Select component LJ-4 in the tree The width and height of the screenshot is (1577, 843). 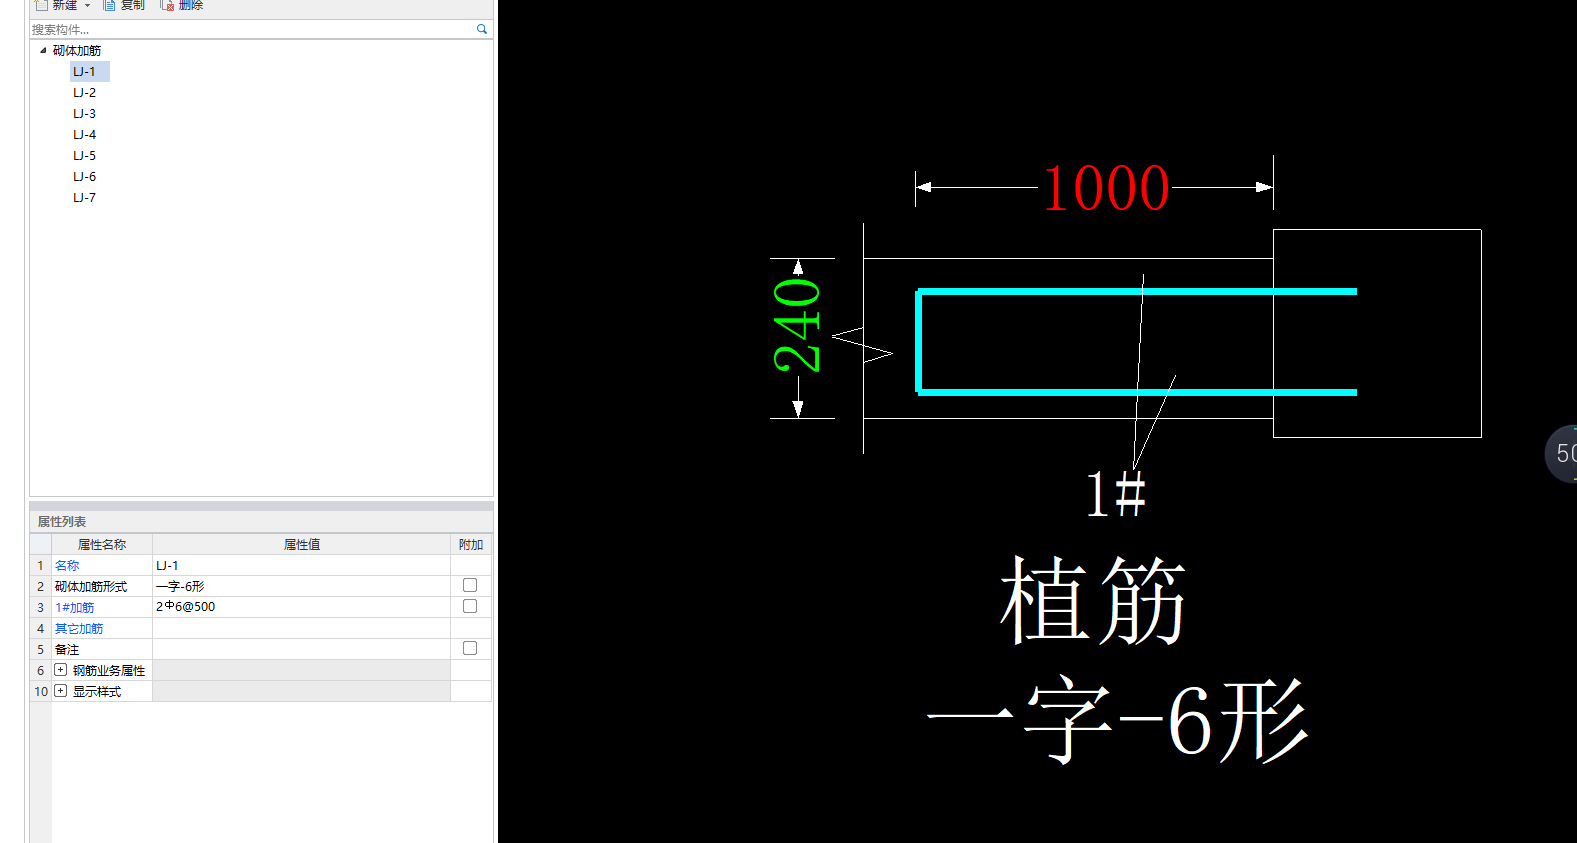point(85,134)
